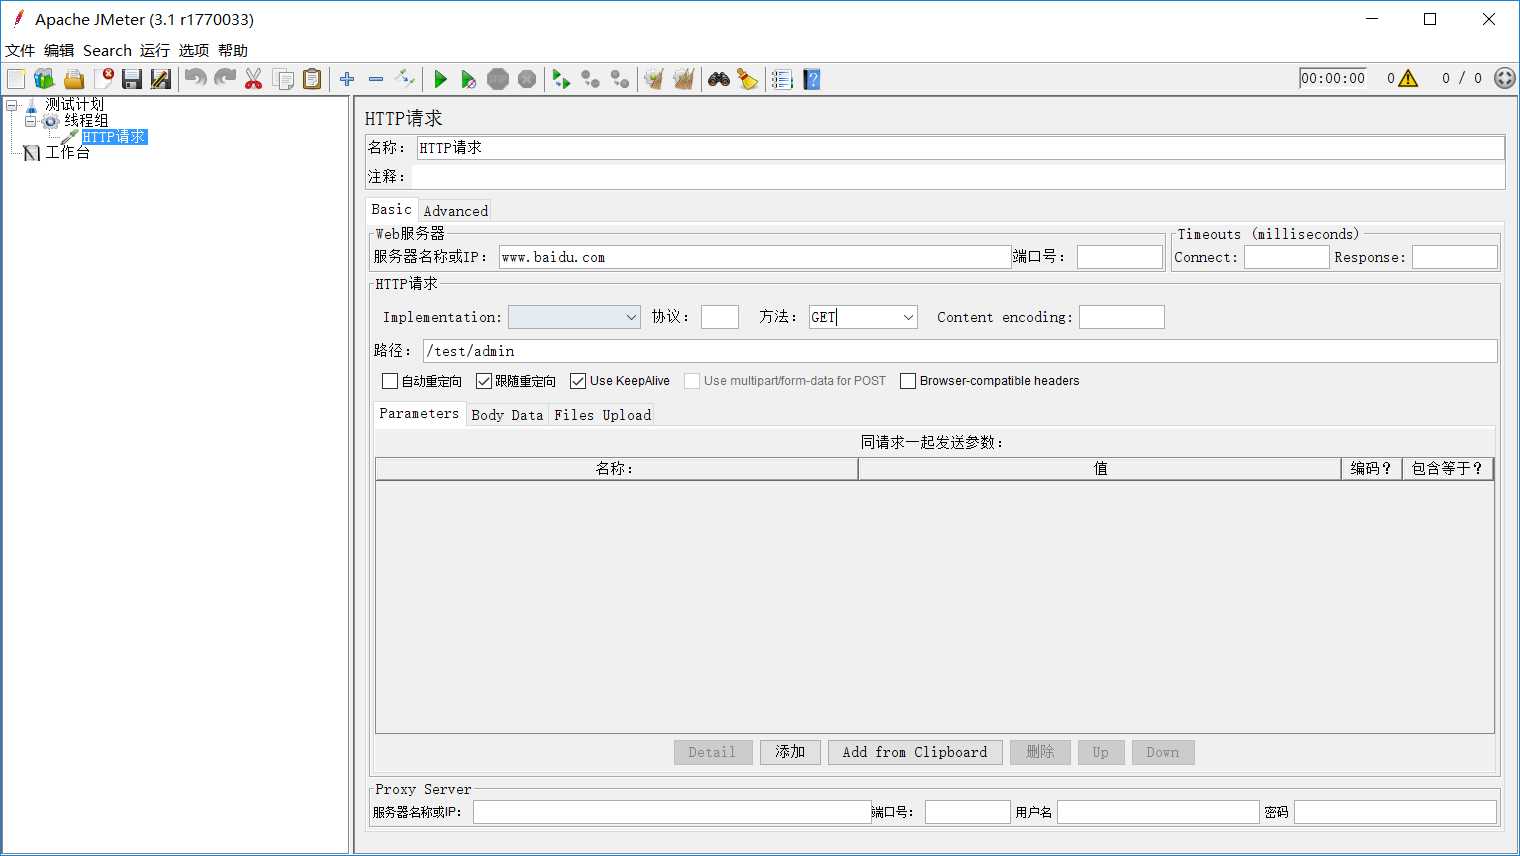Screen dimensions: 1520x856
Task: Click the Close test plan icon
Action: point(103,79)
